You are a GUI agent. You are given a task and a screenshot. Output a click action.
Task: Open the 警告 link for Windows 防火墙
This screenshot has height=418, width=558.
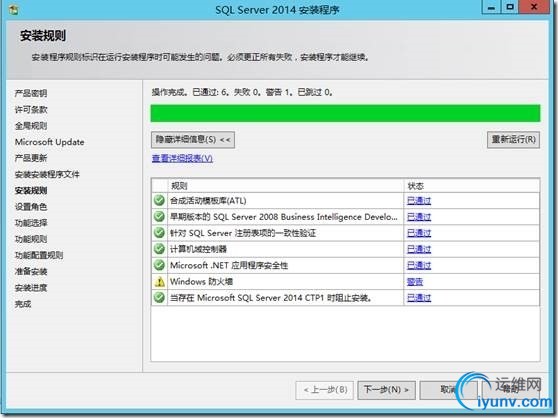tap(415, 282)
